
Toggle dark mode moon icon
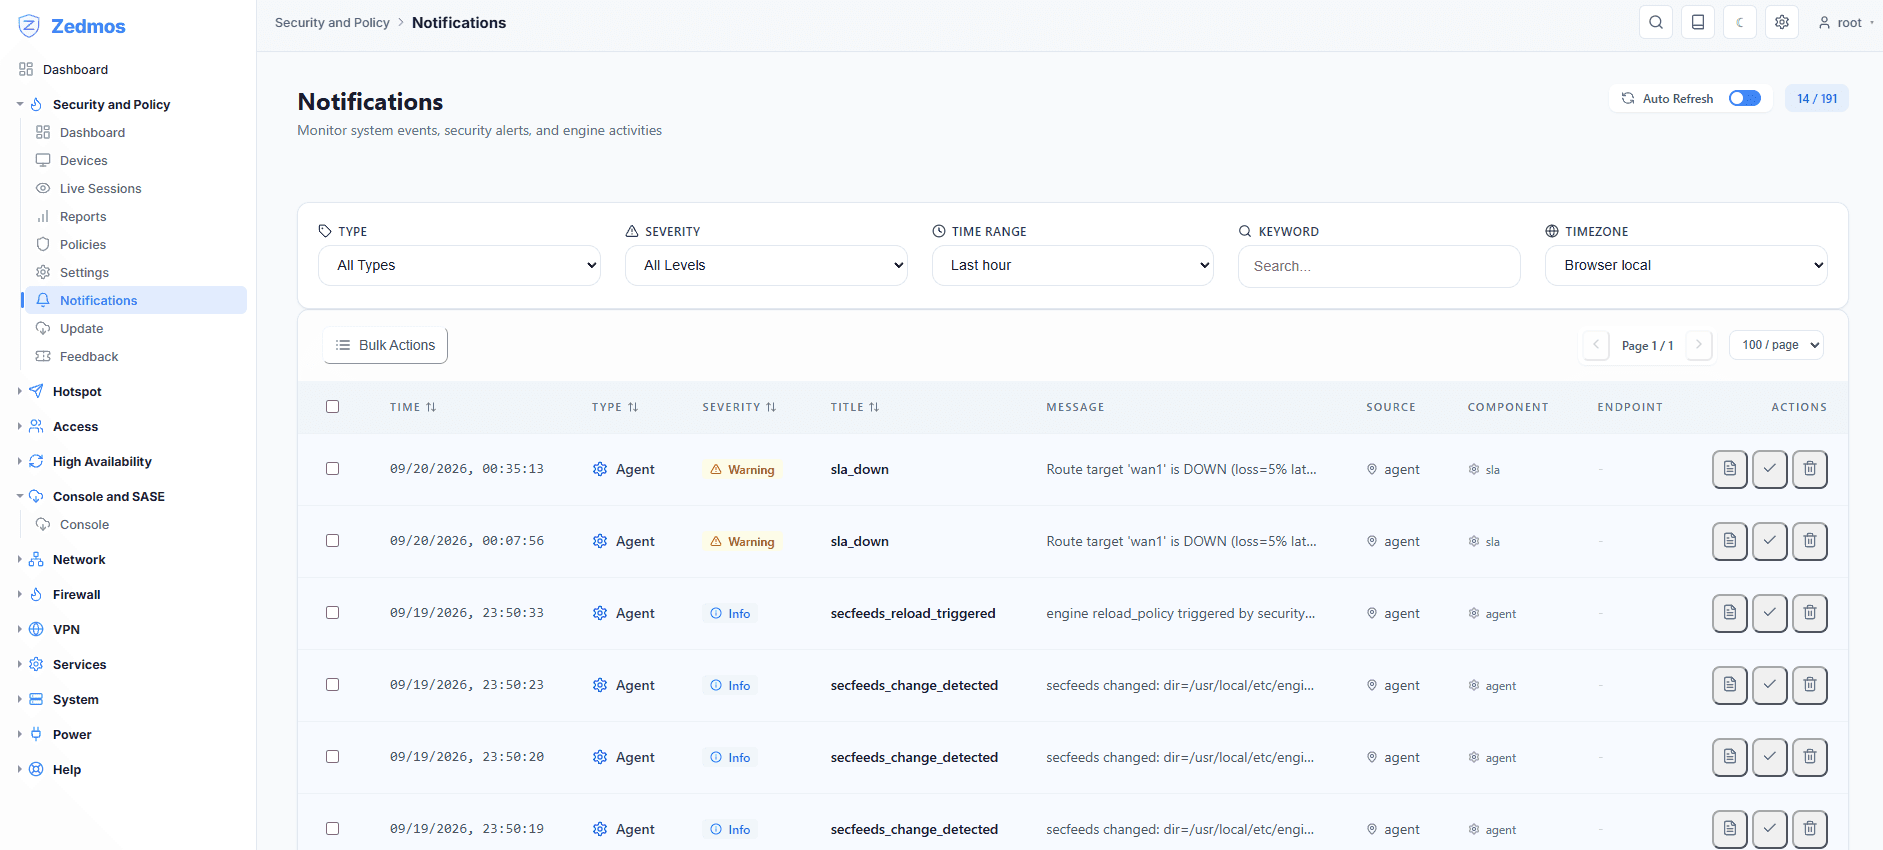1740,22
